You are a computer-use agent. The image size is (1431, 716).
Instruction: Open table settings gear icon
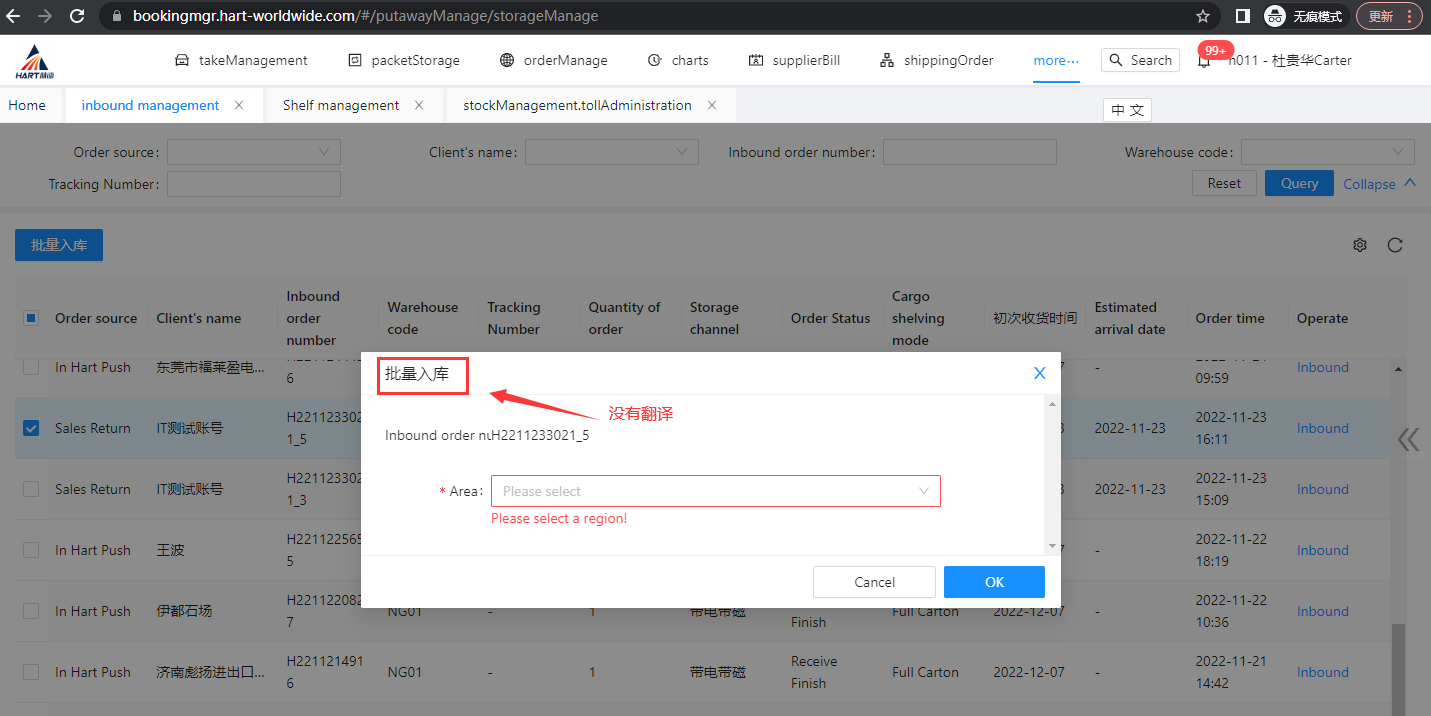point(1359,245)
